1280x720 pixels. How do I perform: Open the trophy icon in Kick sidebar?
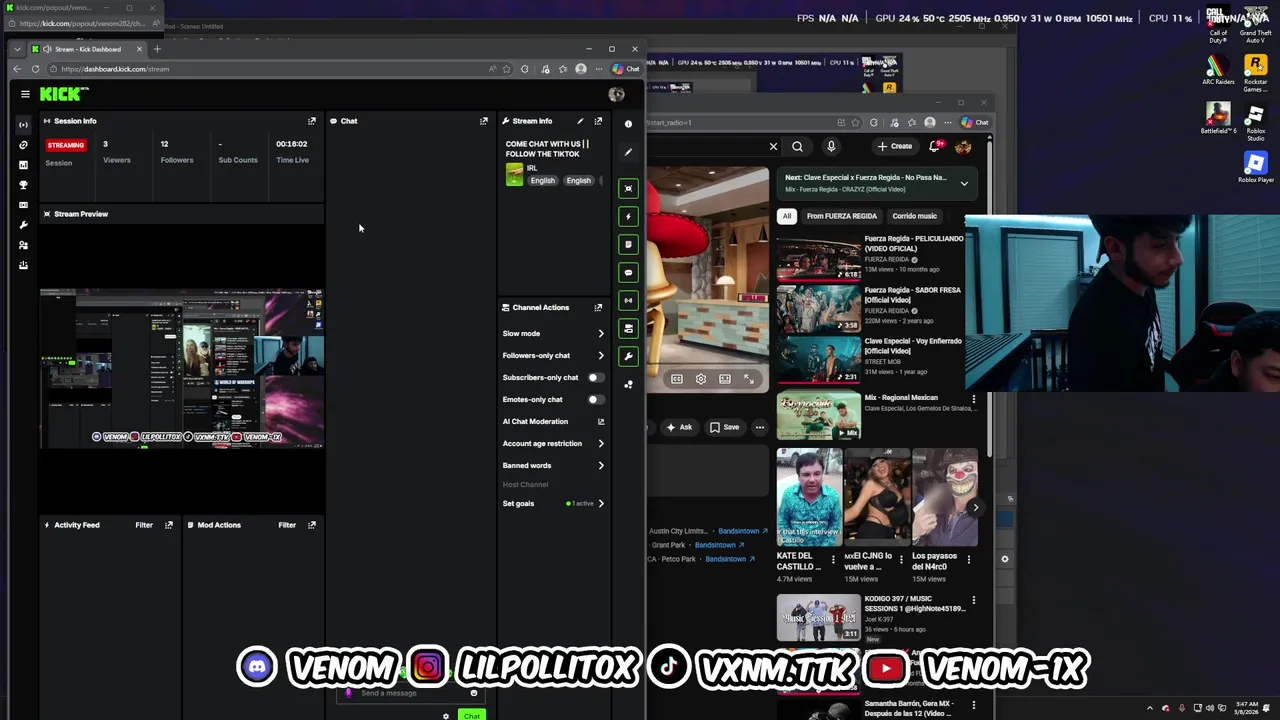[x=23, y=185]
